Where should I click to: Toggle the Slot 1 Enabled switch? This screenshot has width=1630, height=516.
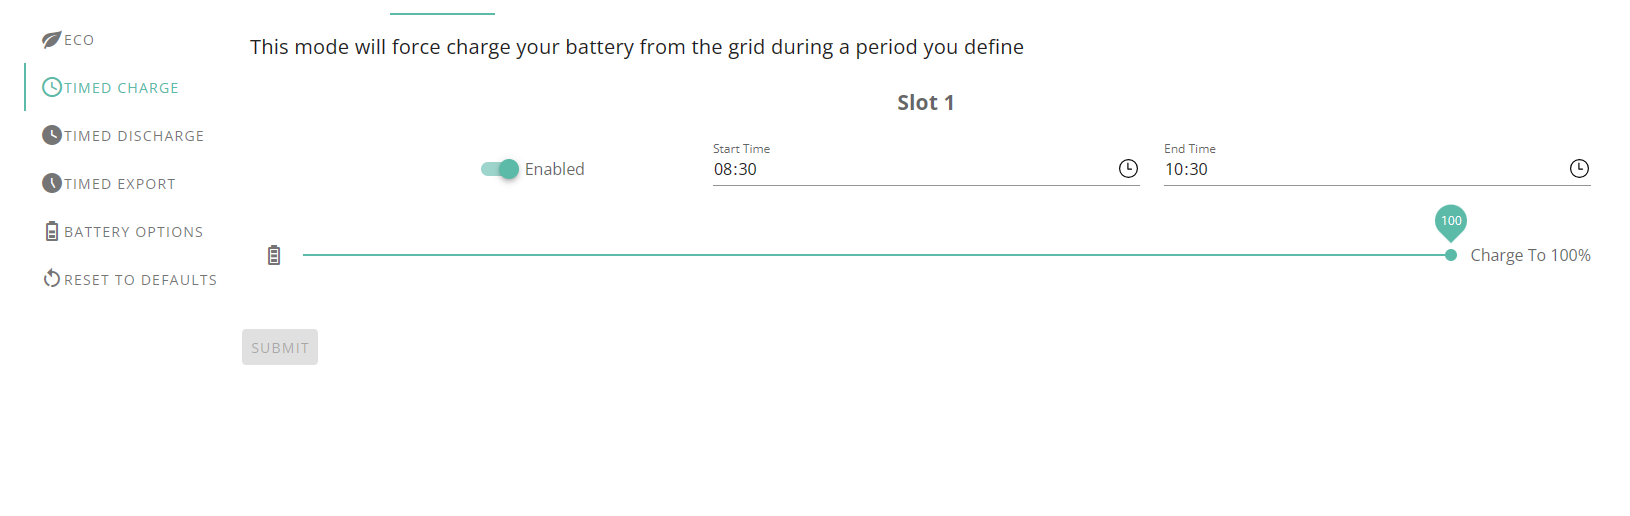(x=500, y=169)
